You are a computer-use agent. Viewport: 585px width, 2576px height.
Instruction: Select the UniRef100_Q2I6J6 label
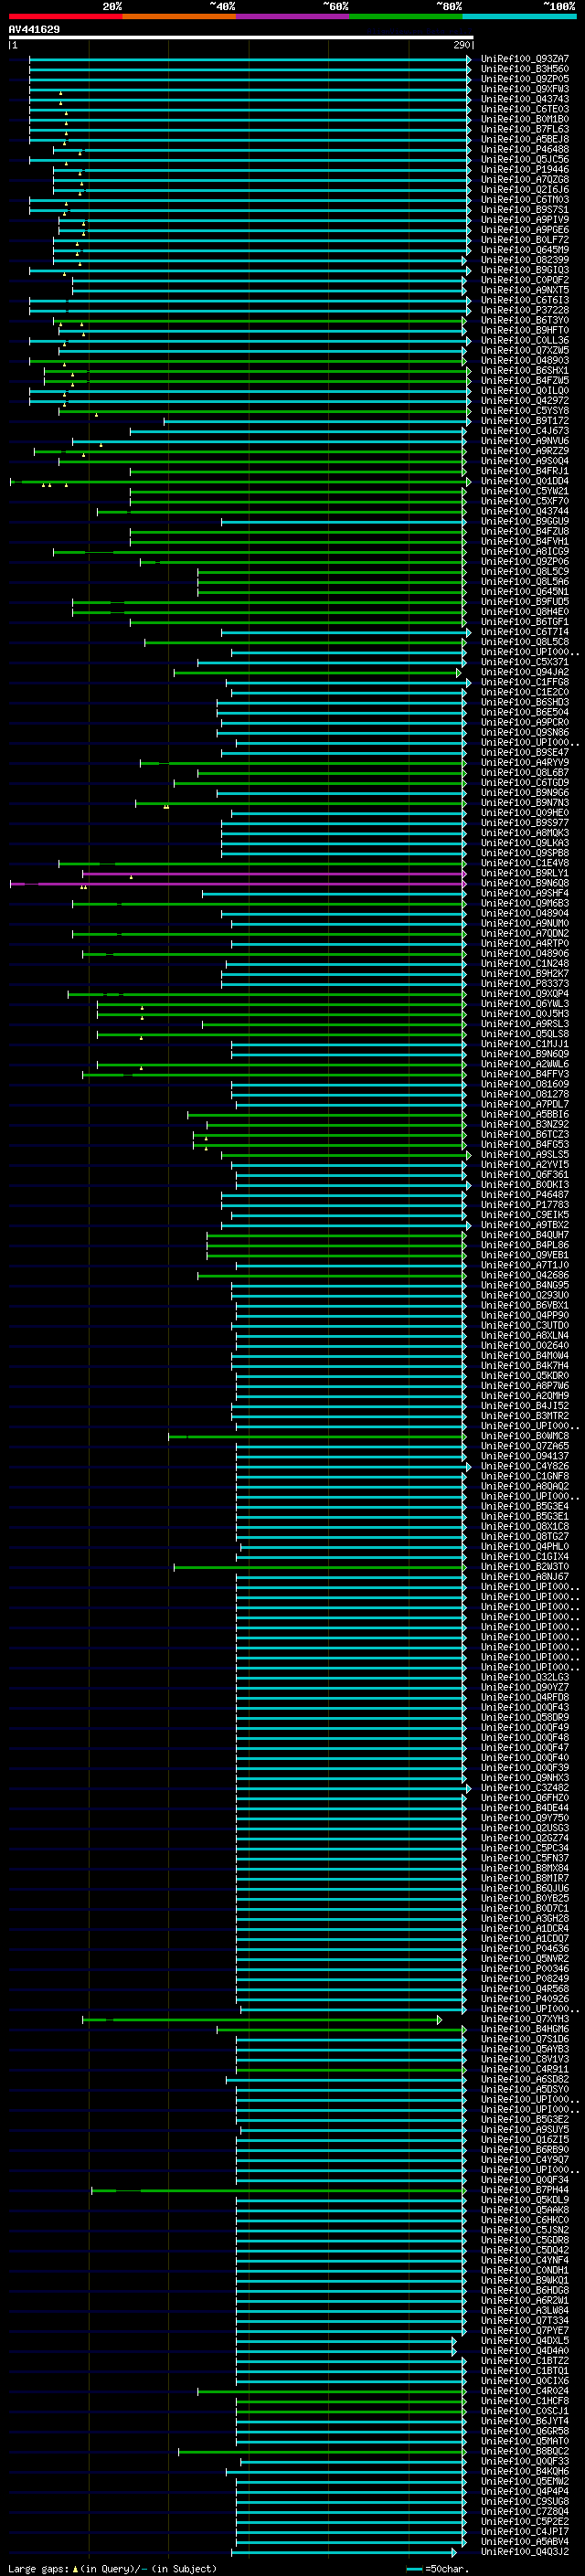[525, 190]
